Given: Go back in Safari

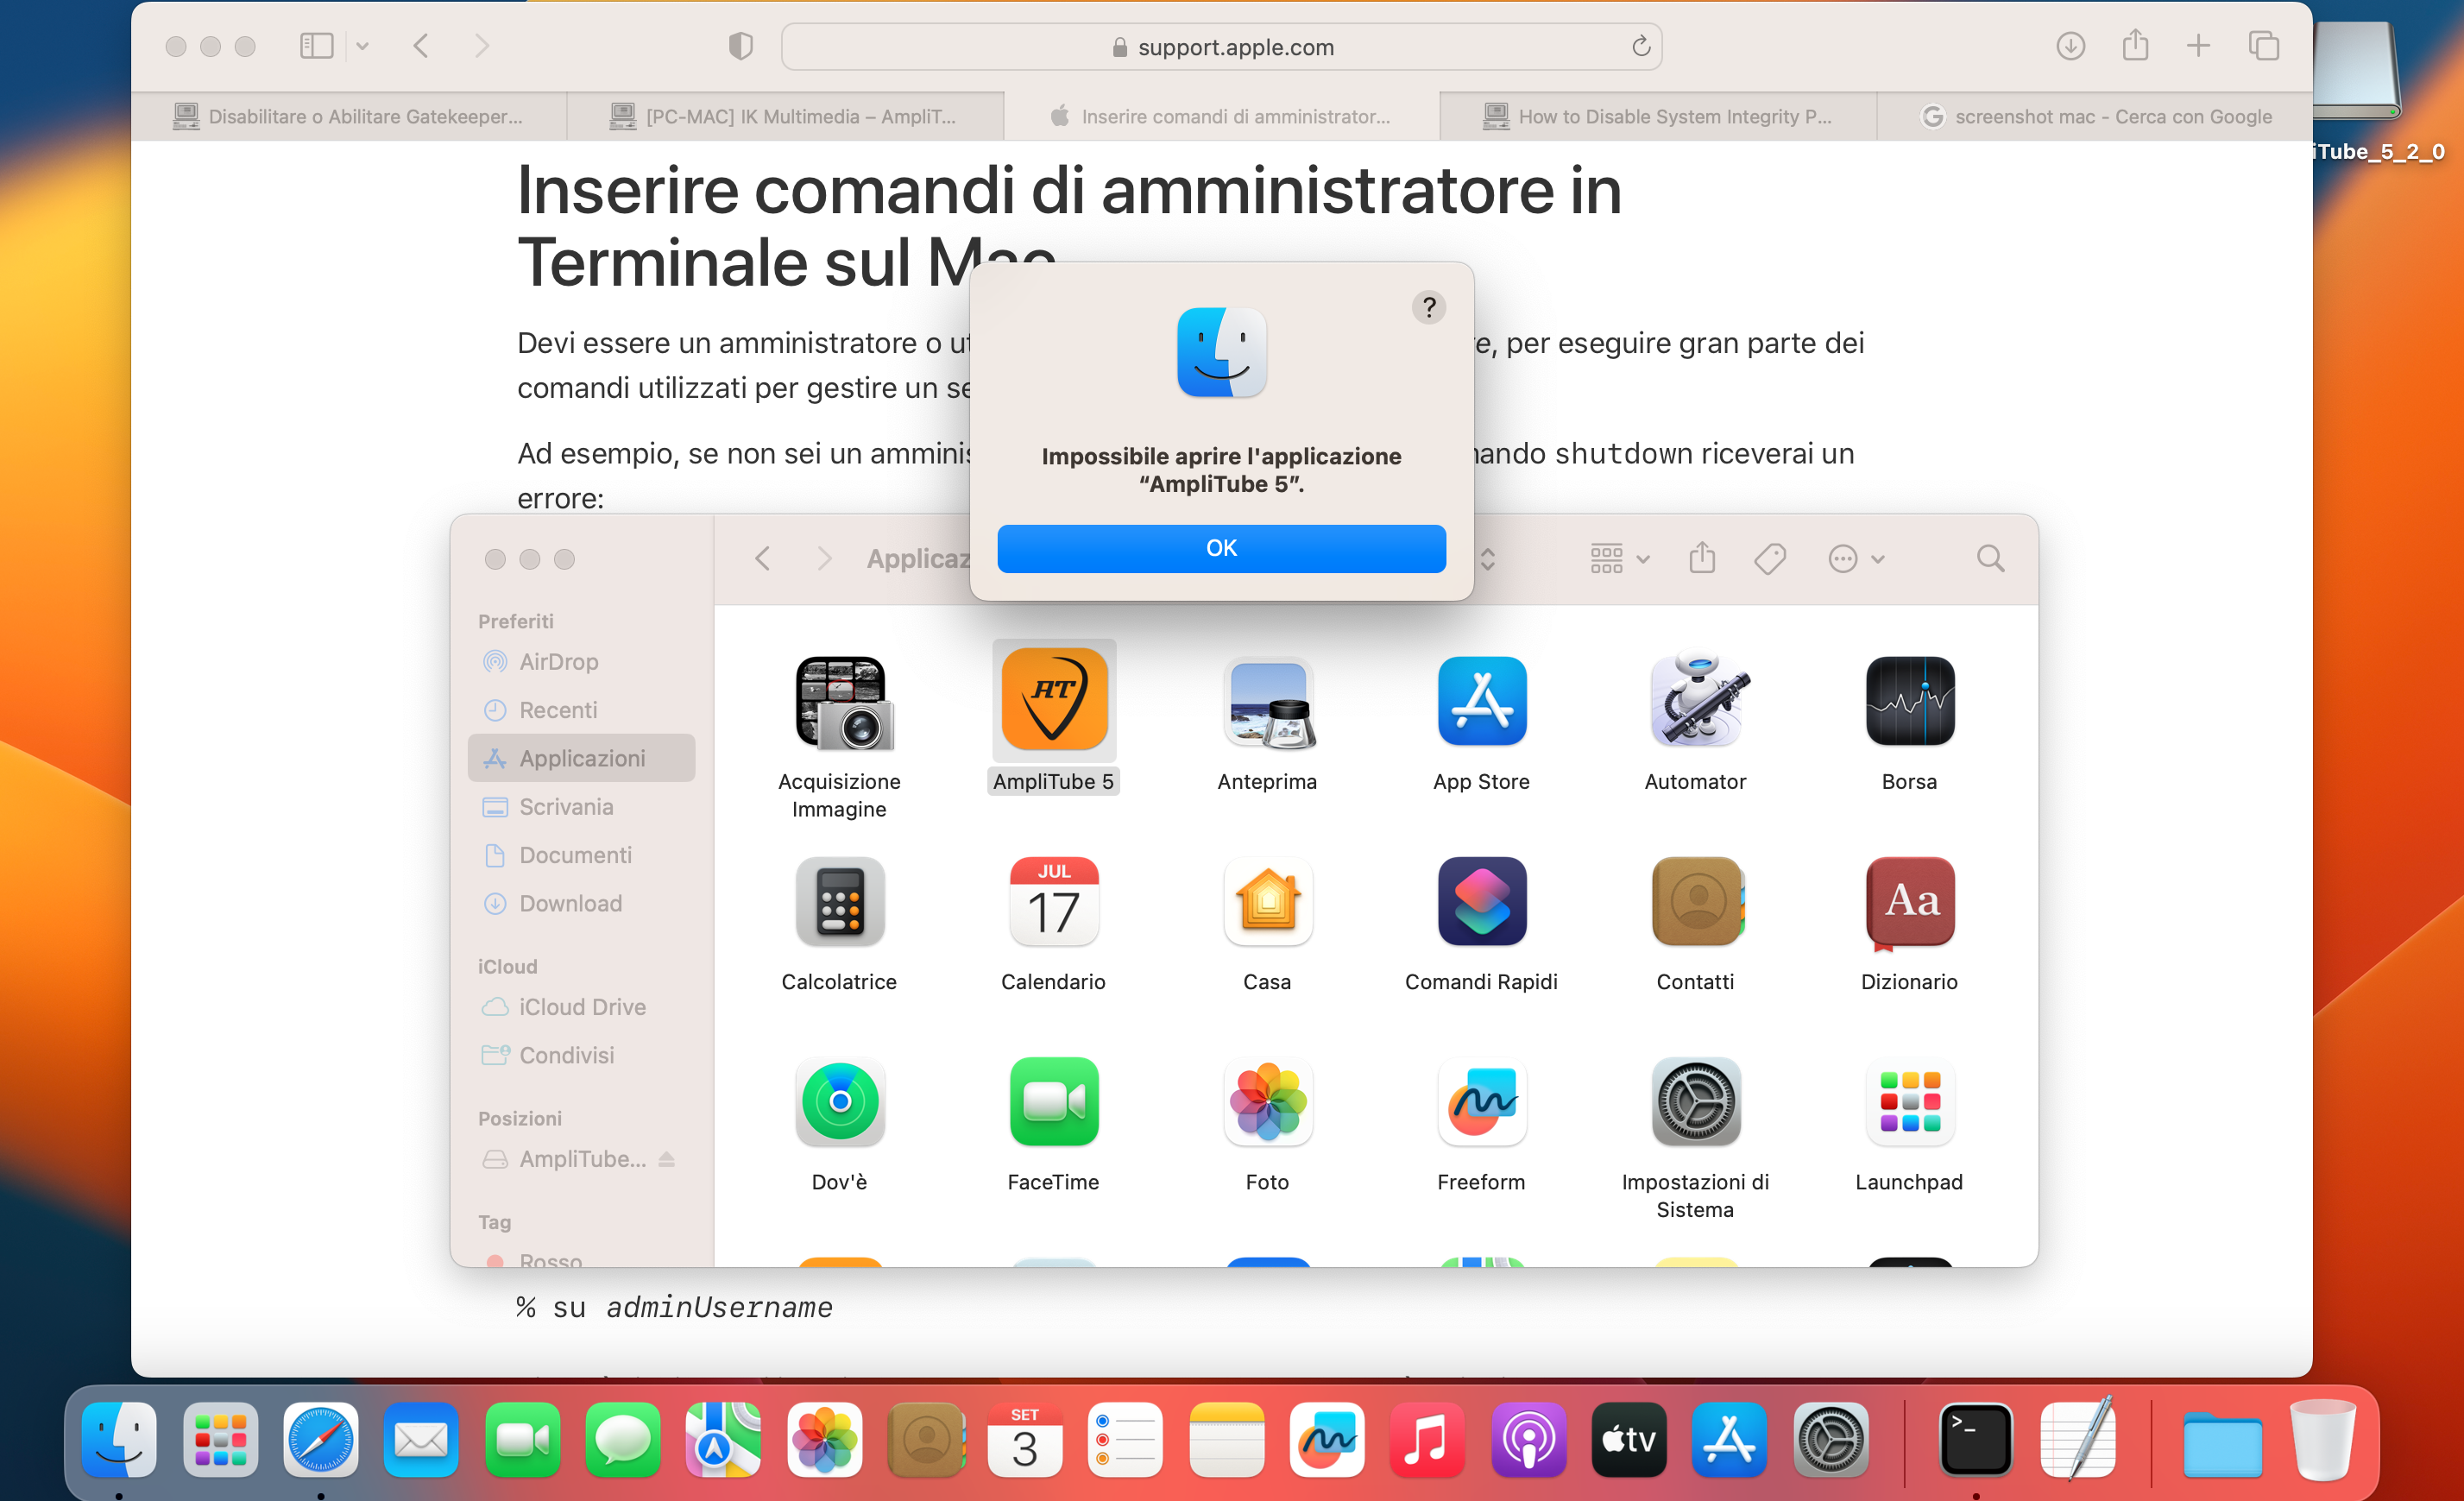Looking at the screenshot, I should click(421, 46).
